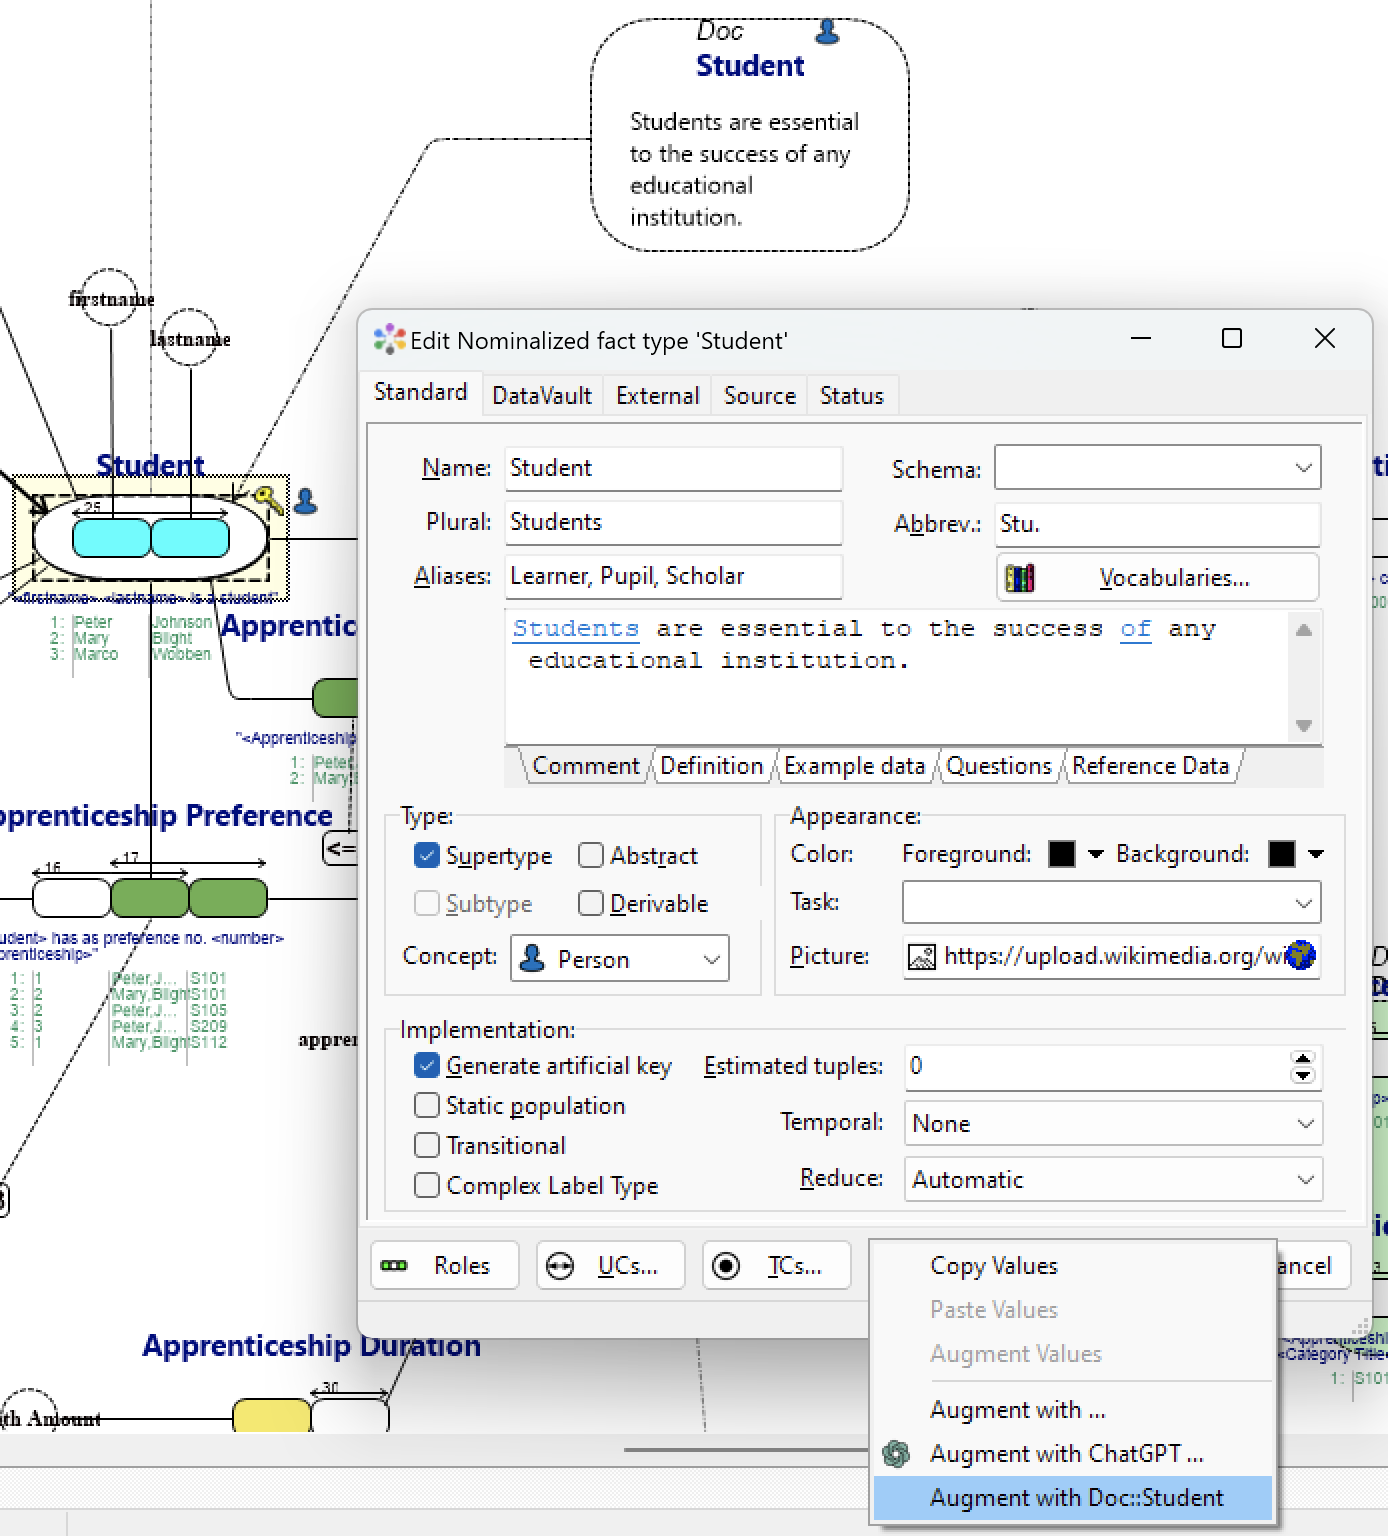This screenshot has height=1536, width=1388.
Task: Click person icon in the Doc Student note
Action: click(x=827, y=33)
